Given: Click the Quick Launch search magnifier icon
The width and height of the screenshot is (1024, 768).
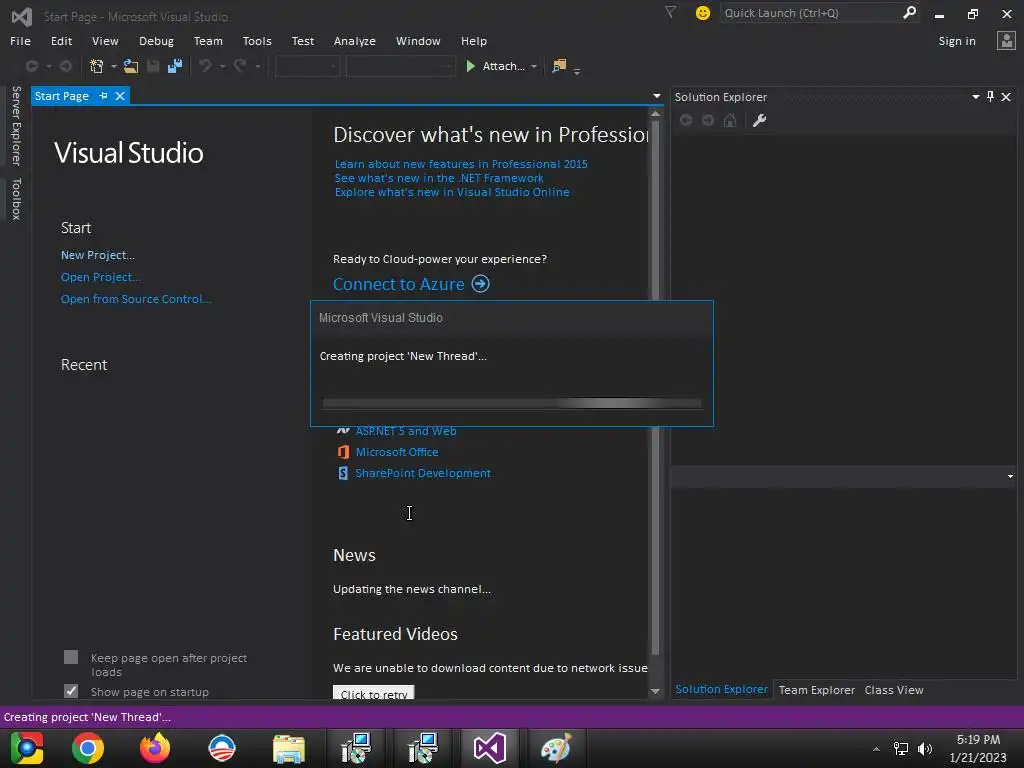Looking at the screenshot, I should [909, 12].
